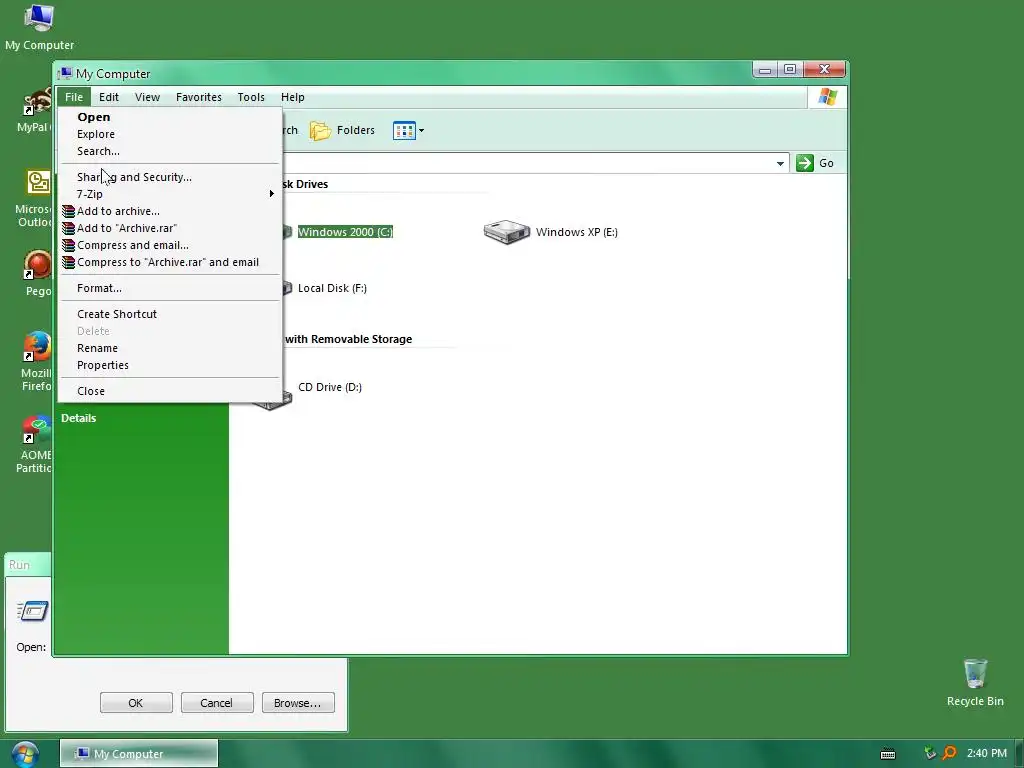Click OK in the Run dialog
Image resolution: width=1024 pixels, height=768 pixels.
[x=136, y=703]
